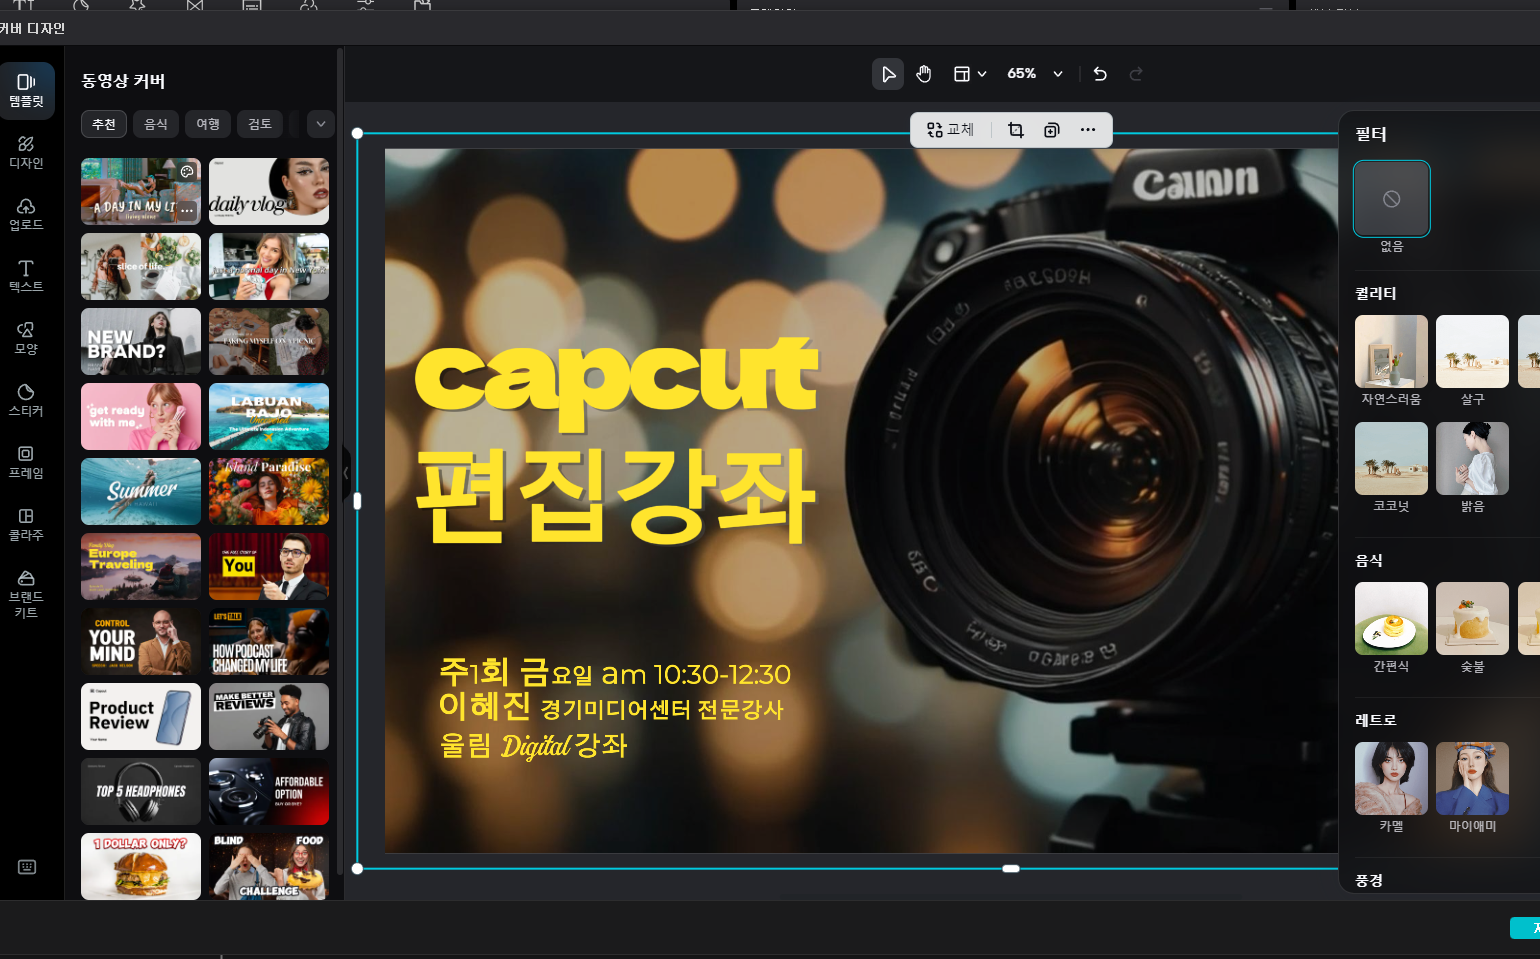Choose the Product Review template
Image resolution: width=1540 pixels, height=959 pixels.
141,716
